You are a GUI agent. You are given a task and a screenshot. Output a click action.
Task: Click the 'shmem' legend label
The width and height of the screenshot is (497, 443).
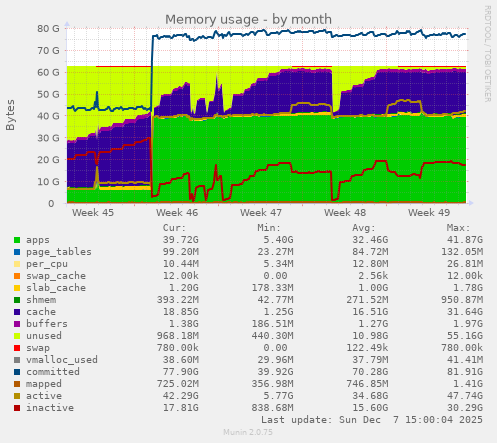(41, 300)
